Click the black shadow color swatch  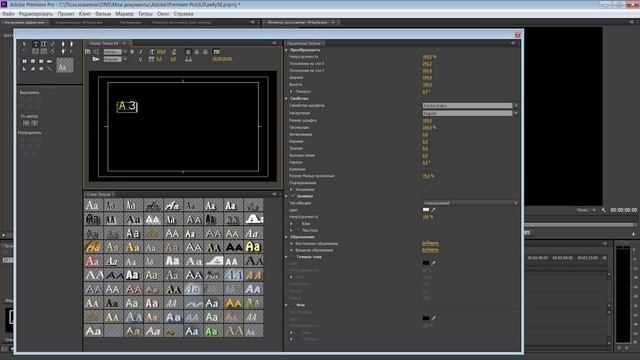point(426,263)
